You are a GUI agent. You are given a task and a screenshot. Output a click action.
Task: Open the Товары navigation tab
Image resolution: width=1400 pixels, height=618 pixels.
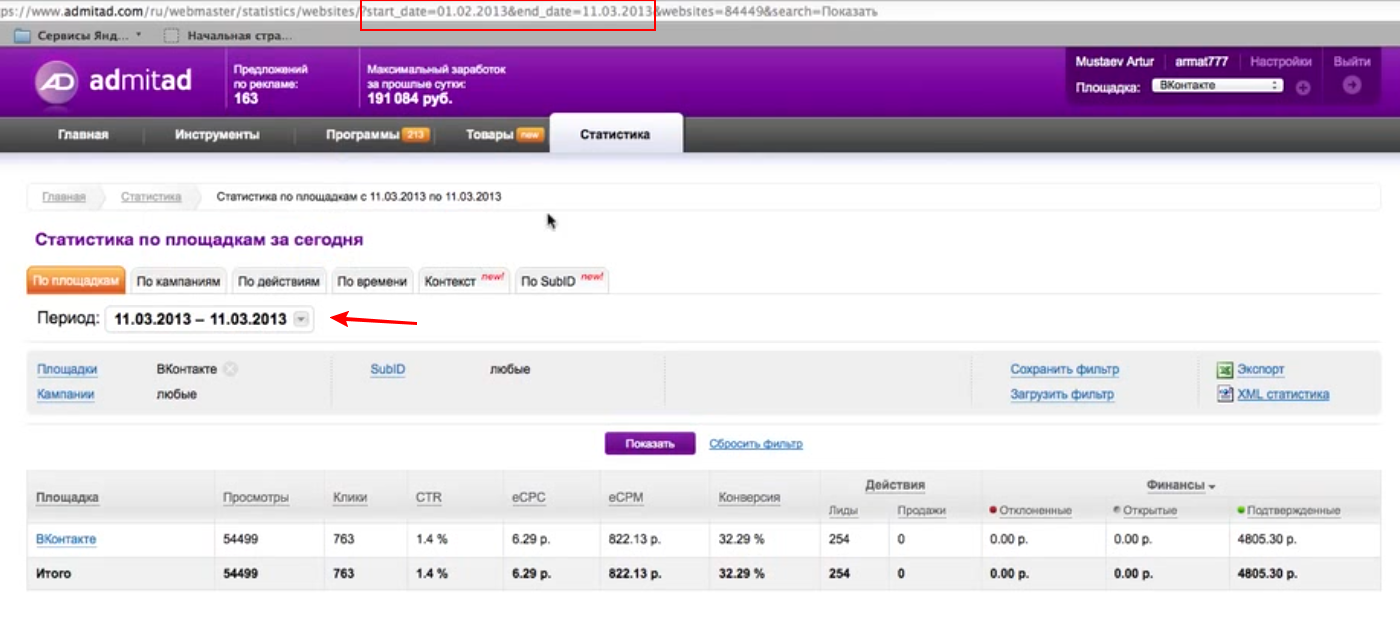click(x=505, y=135)
